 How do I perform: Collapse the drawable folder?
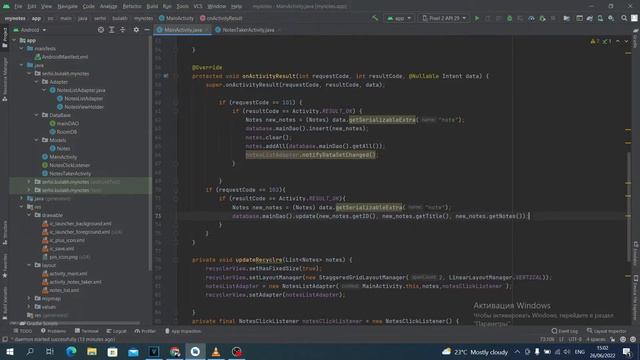29,215
